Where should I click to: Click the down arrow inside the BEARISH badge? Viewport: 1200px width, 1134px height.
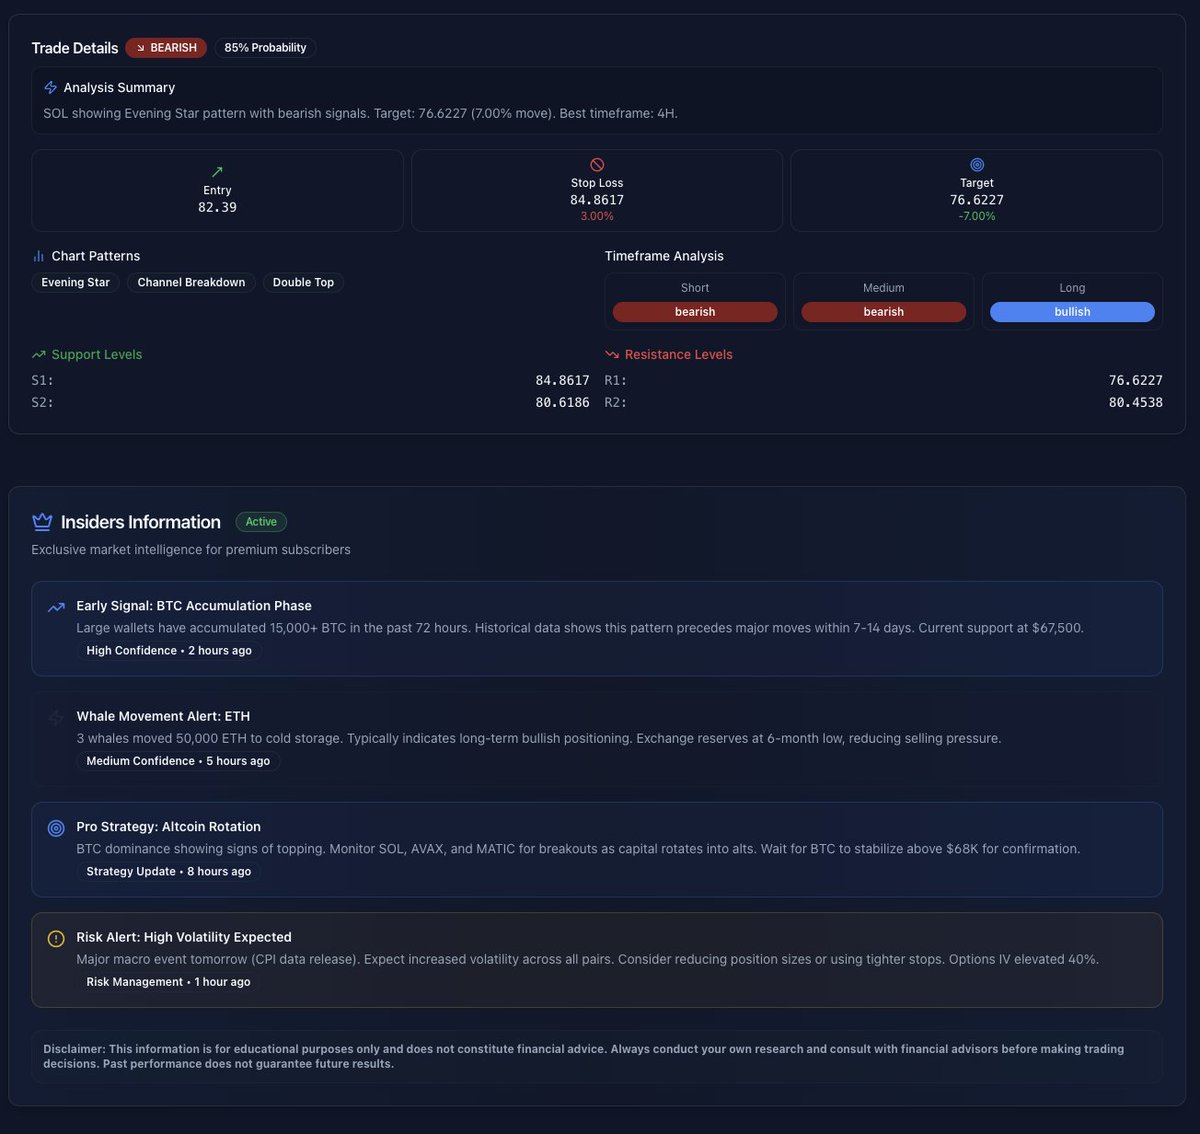pos(140,48)
